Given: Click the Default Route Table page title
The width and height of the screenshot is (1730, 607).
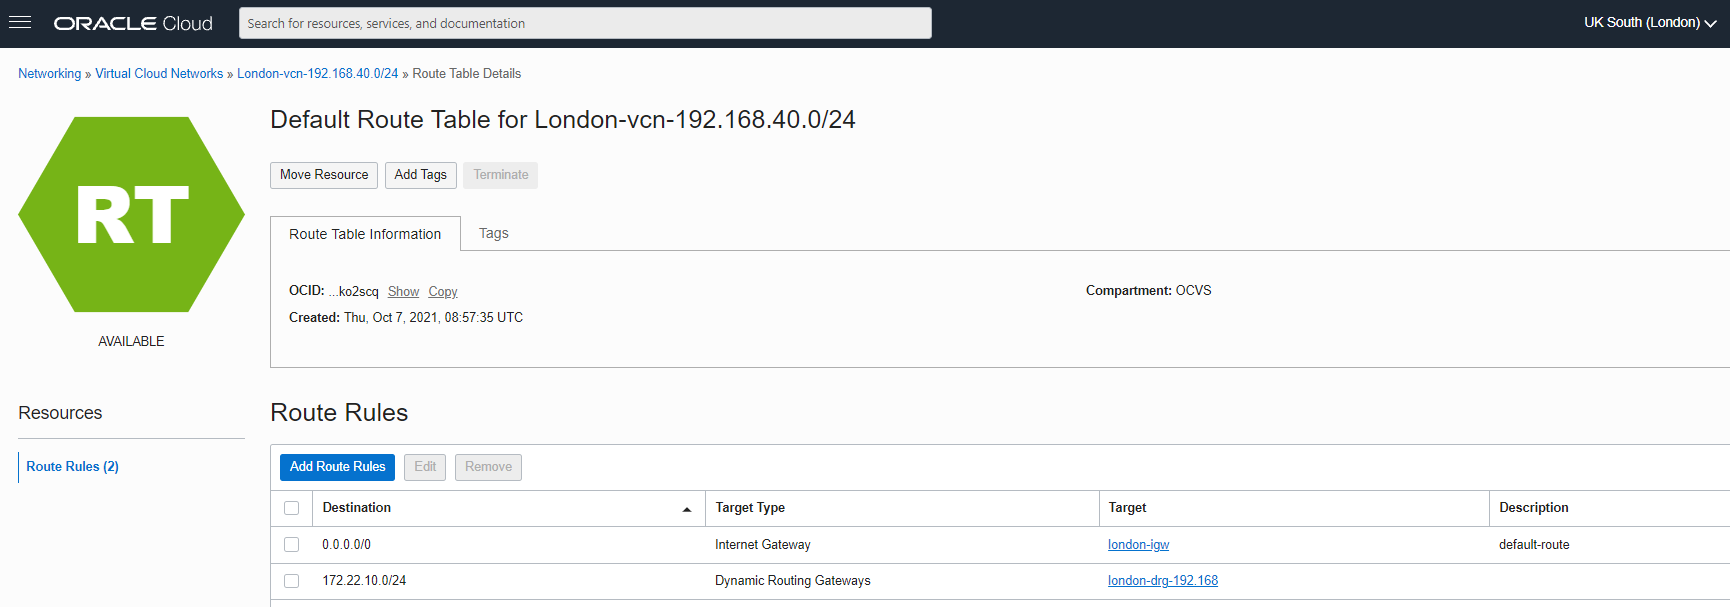Looking at the screenshot, I should click(x=563, y=120).
